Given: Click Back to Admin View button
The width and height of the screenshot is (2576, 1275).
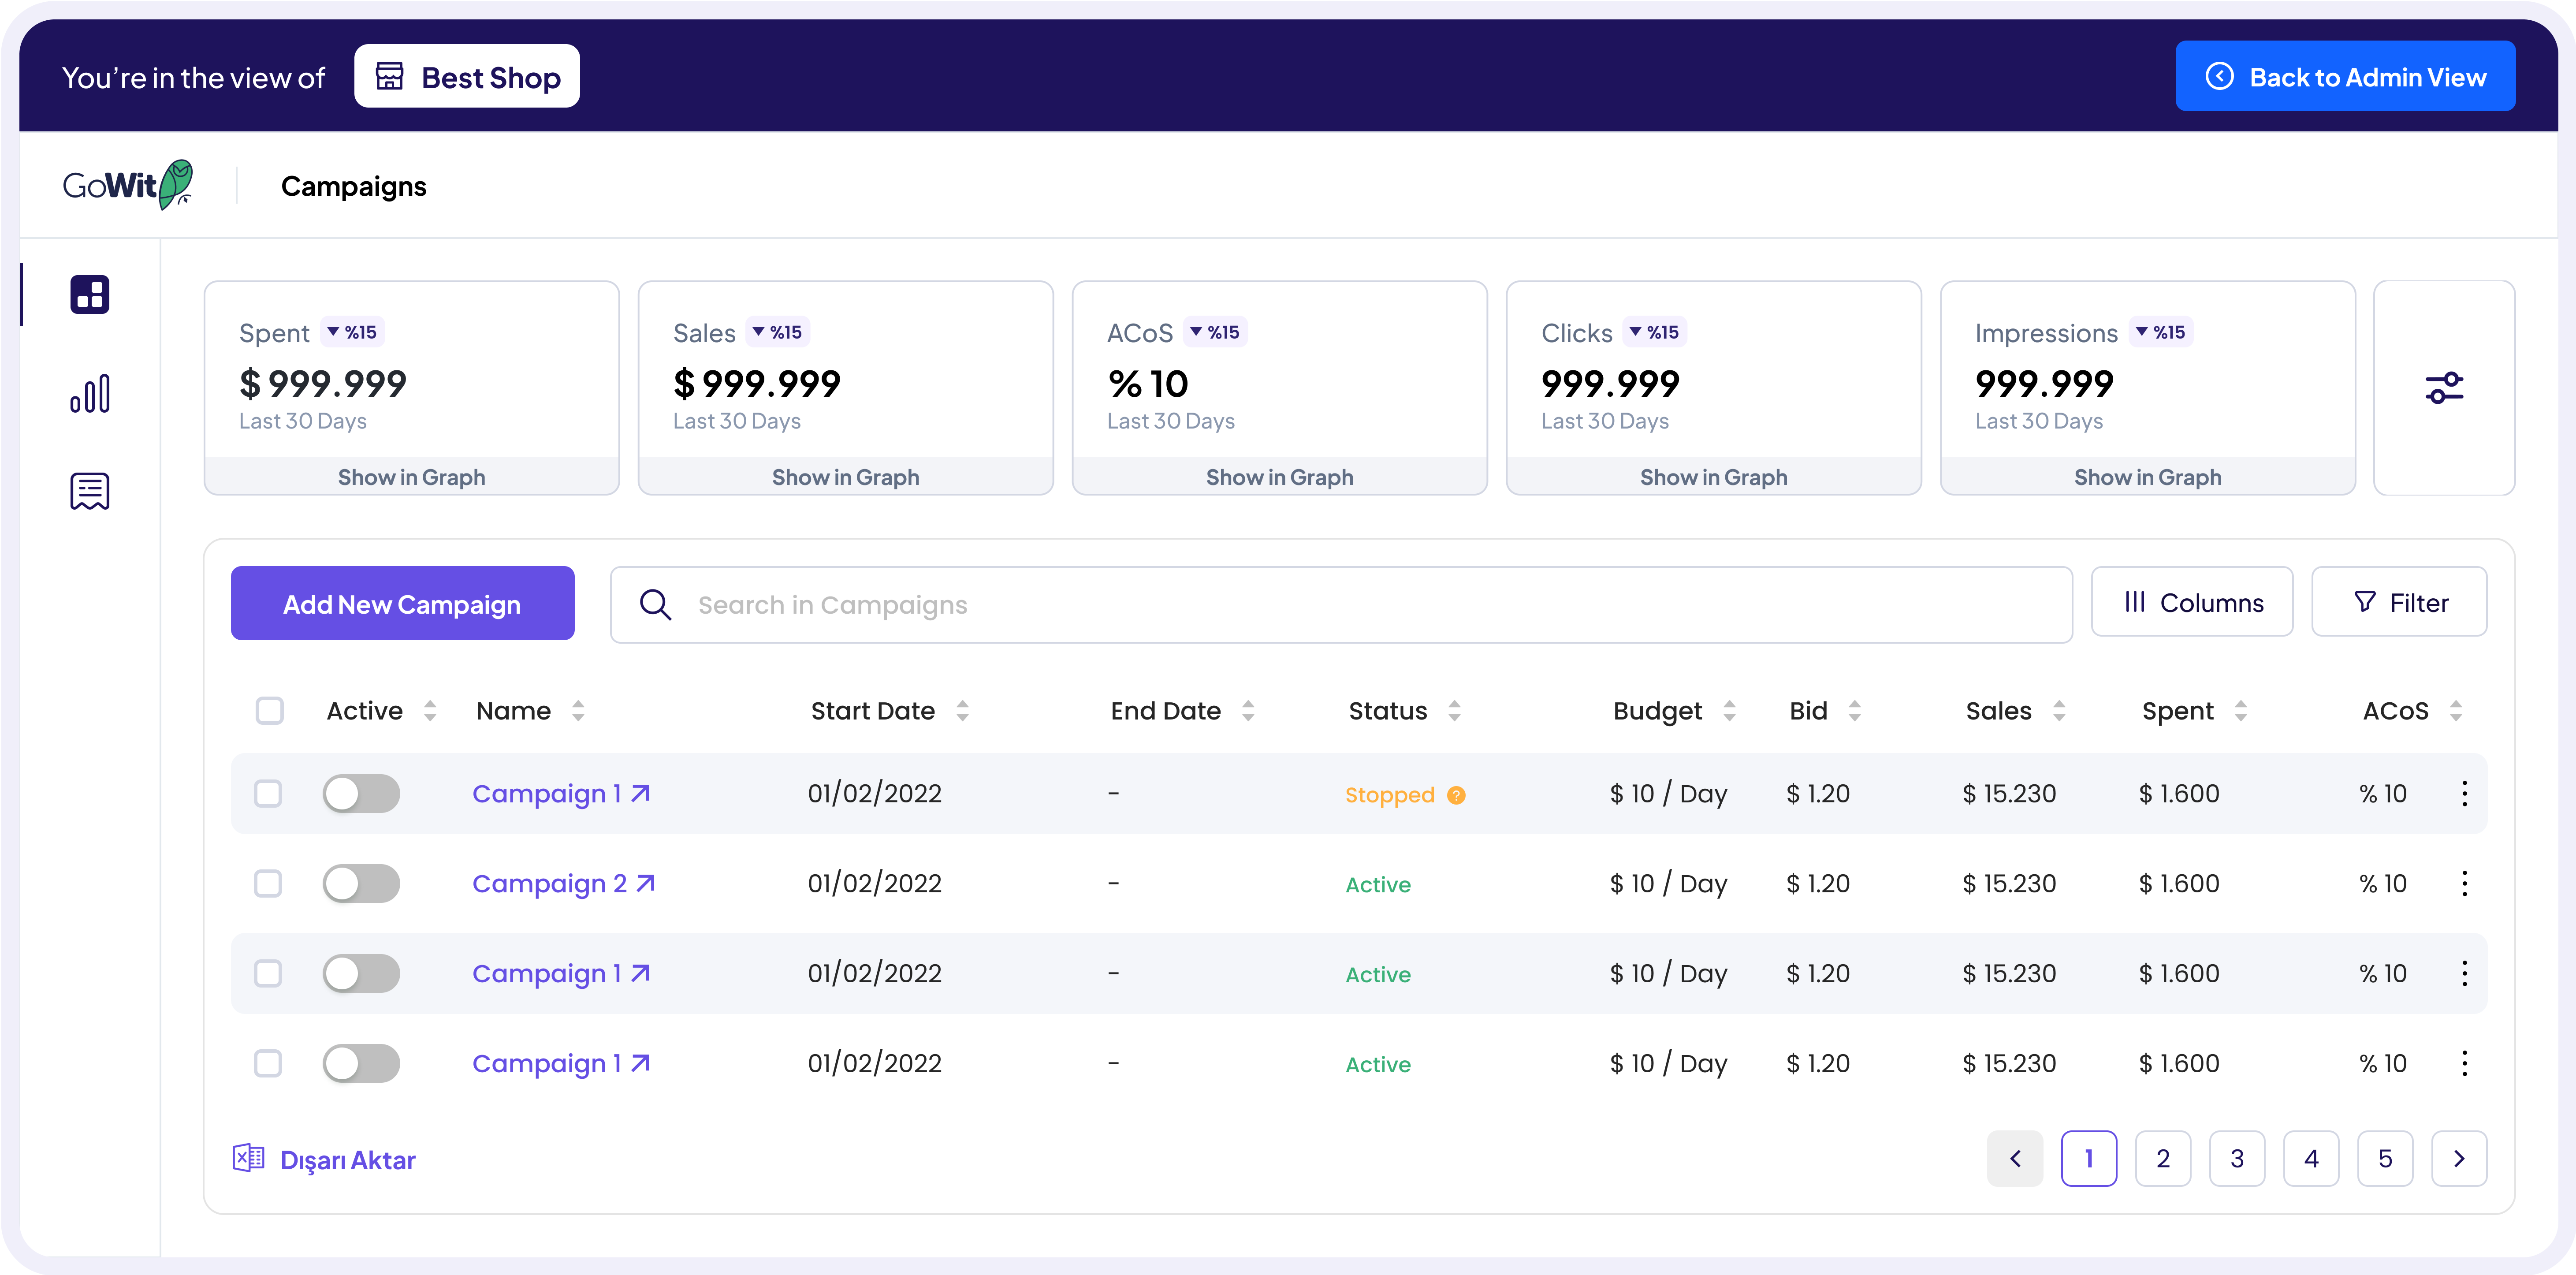Looking at the screenshot, I should click(x=2344, y=77).
